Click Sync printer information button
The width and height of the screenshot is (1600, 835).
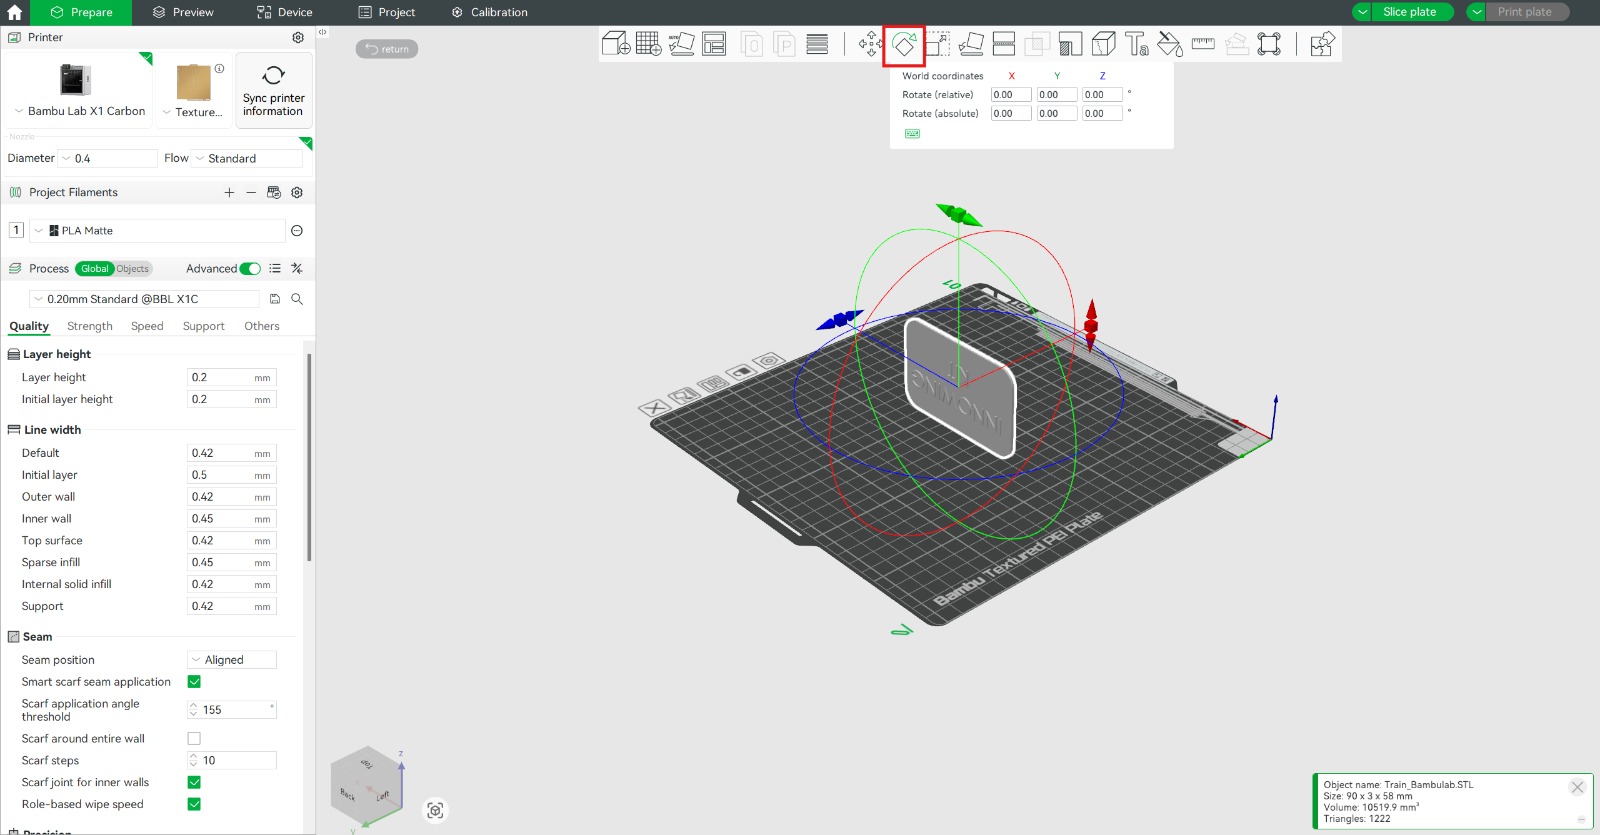273,91
